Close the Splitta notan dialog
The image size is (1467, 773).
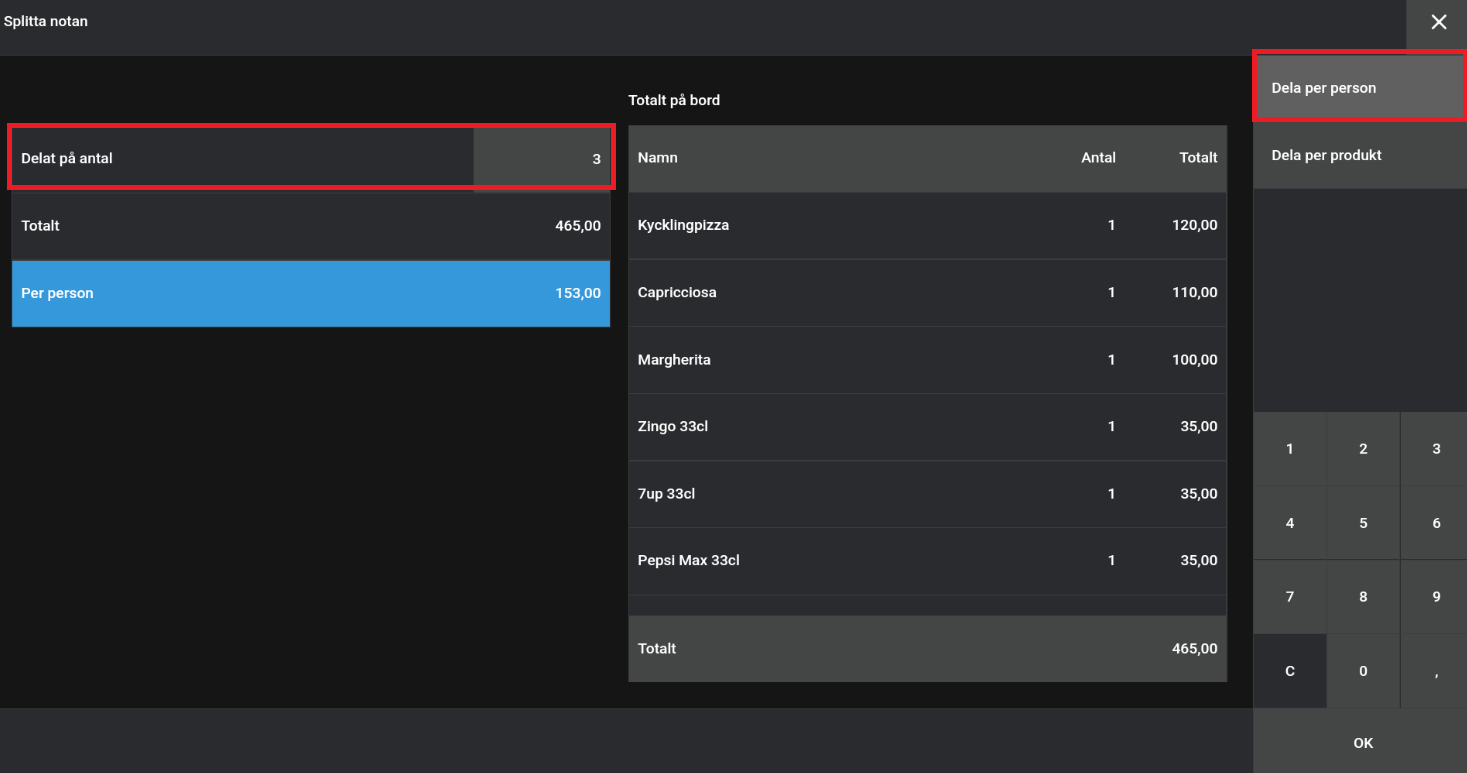coord(1438,22)
